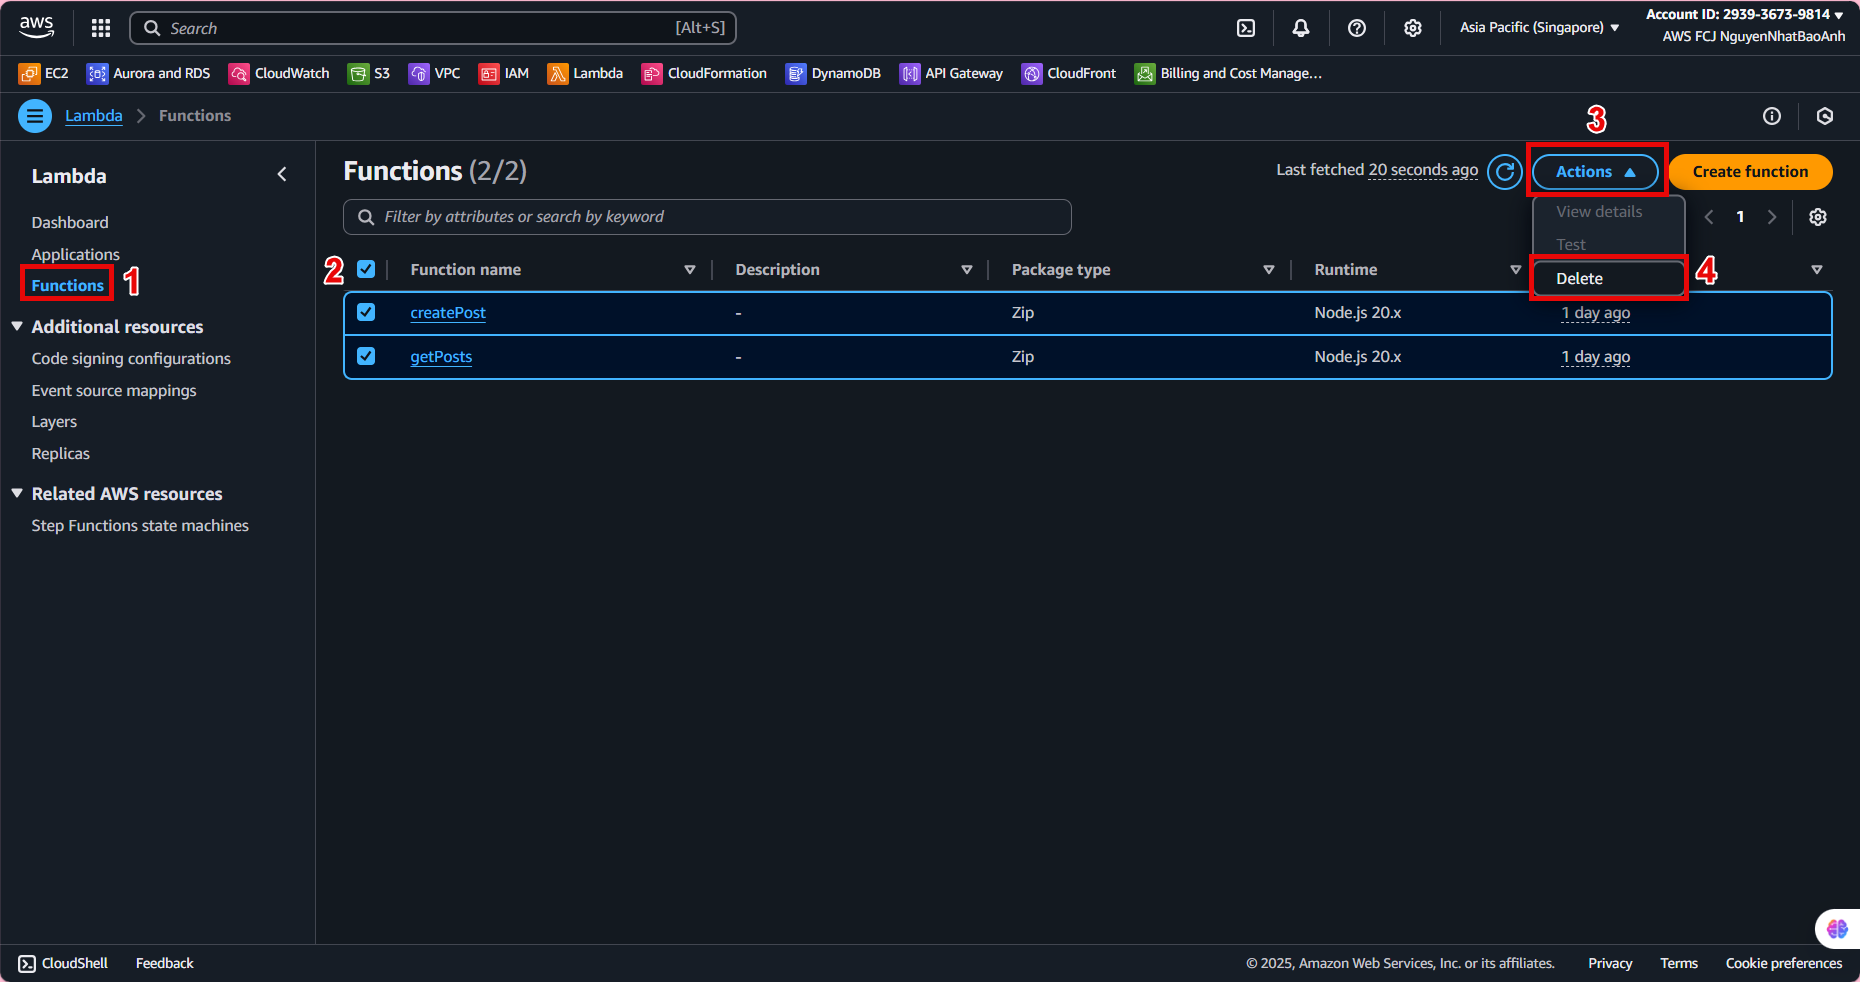Uncheck the select-all functions checkbox
This screenshot has width=1860, height=982.
coord(366,269)
